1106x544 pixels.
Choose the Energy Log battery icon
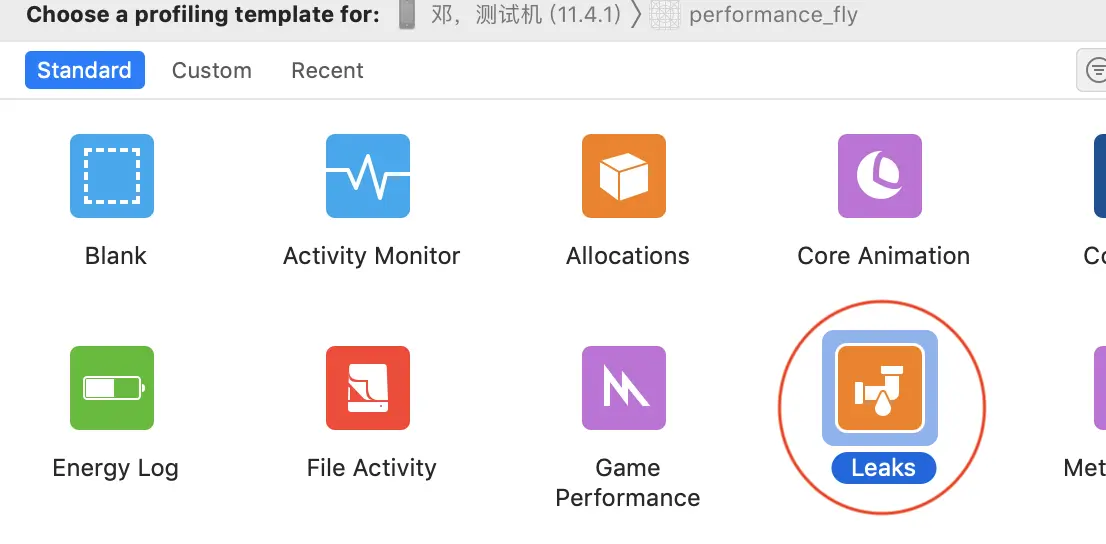(112, 388)
